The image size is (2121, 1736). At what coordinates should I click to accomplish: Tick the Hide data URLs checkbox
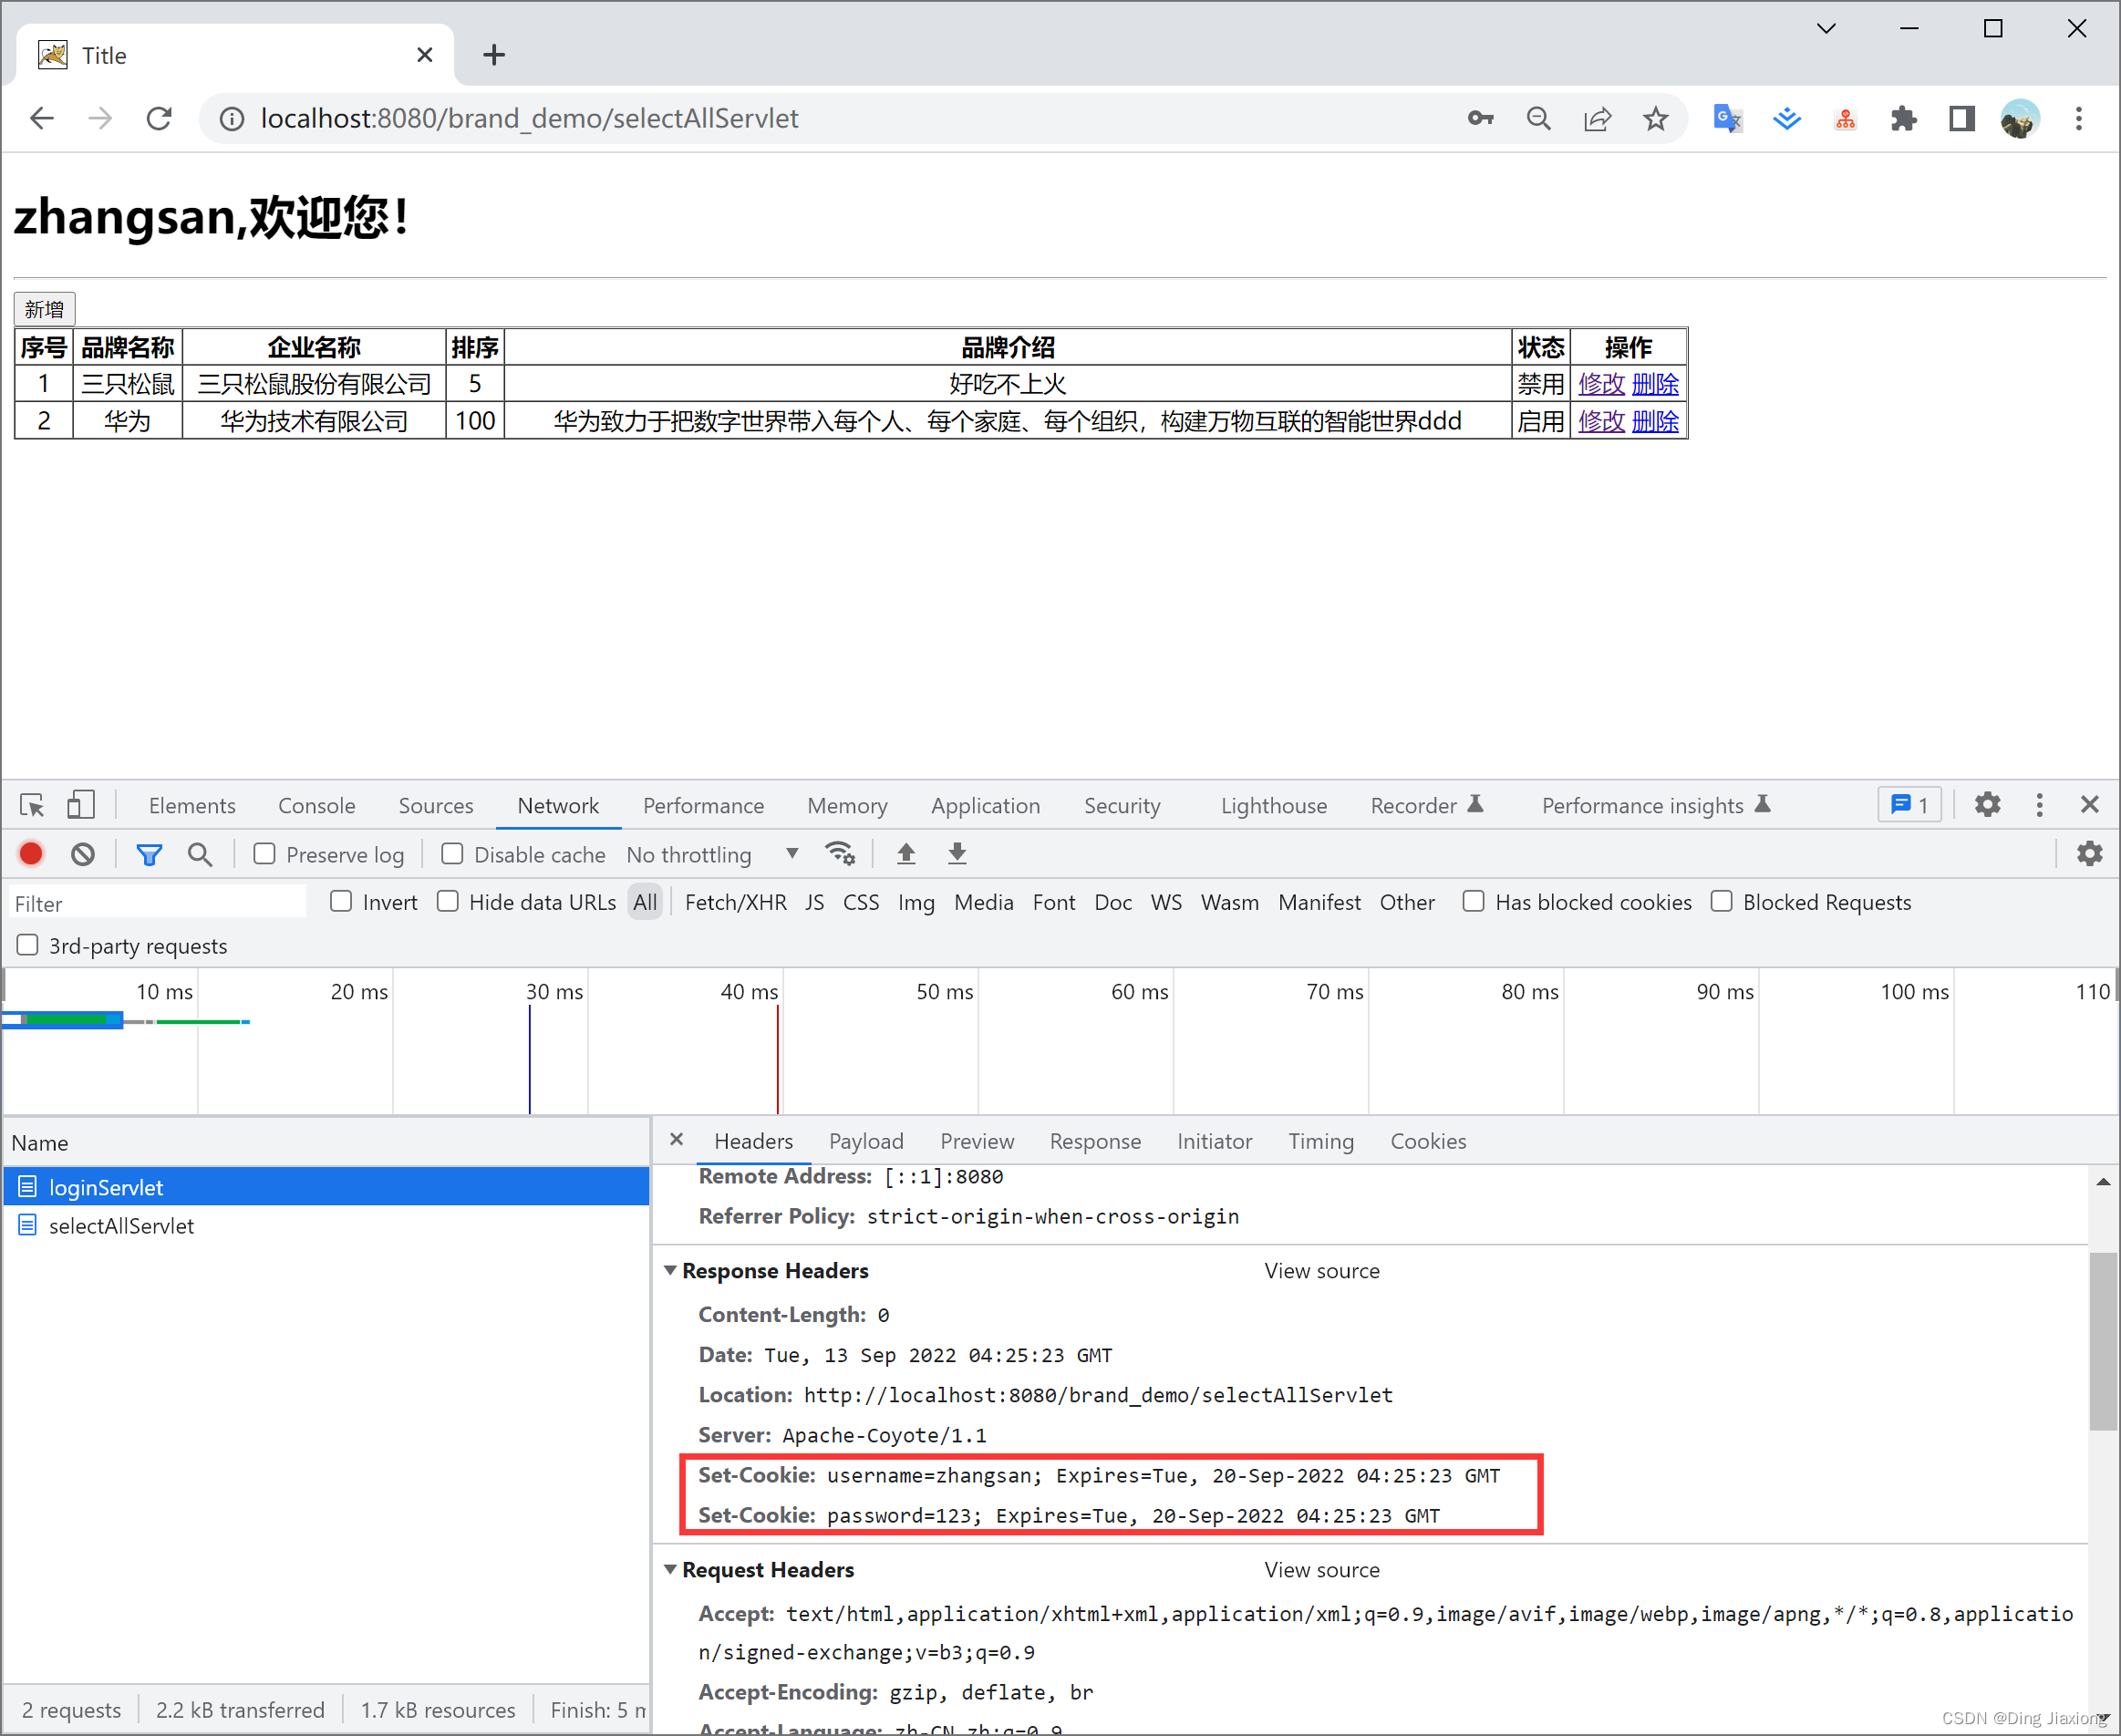pos(448,902)
